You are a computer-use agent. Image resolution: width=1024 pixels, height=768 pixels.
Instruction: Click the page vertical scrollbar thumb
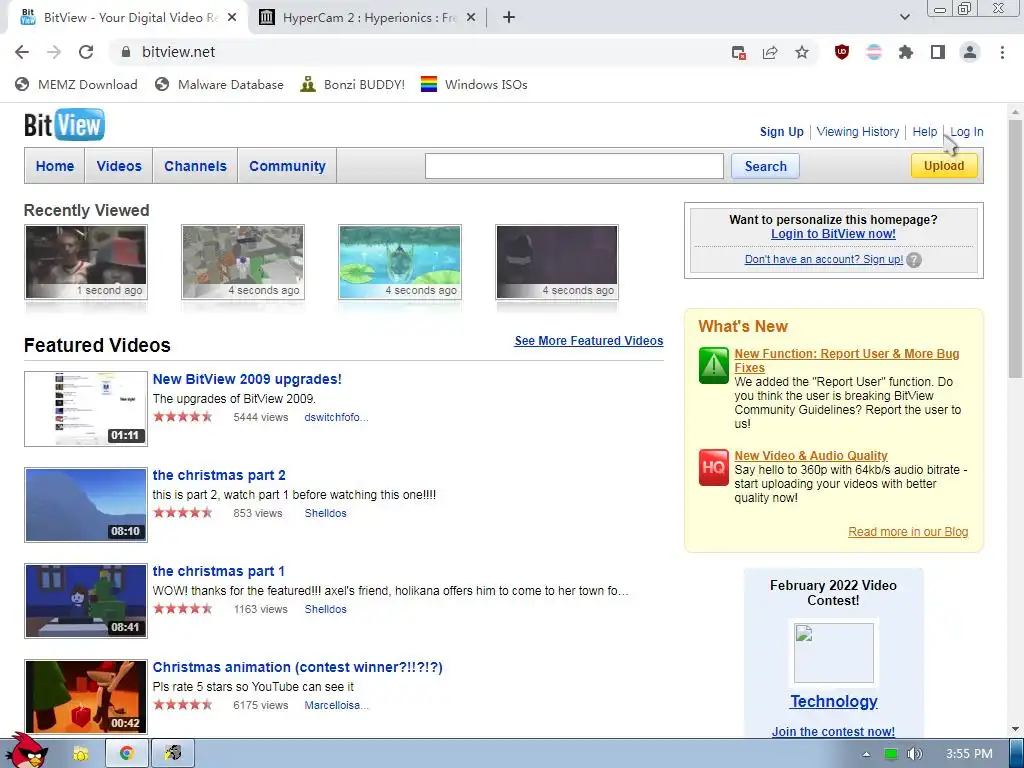tap(1015, 248)
